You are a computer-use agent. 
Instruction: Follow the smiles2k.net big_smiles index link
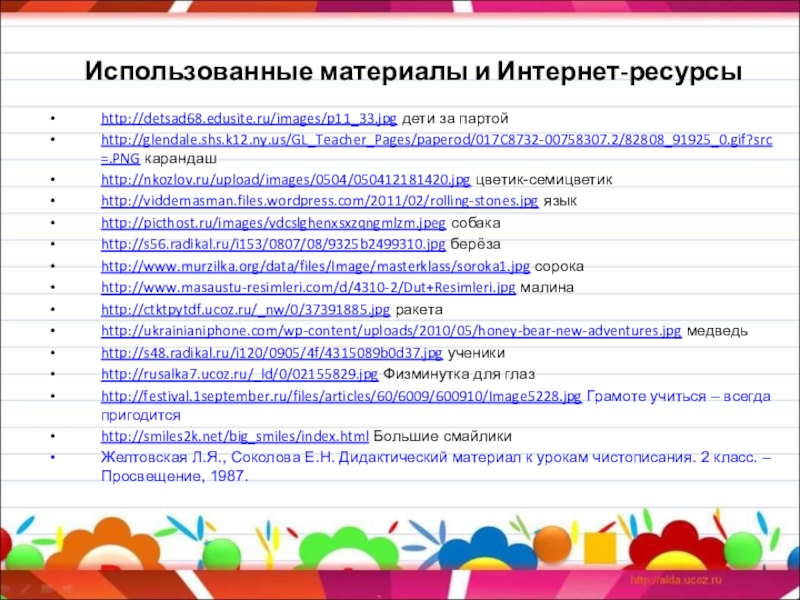[x=235, y=437]
